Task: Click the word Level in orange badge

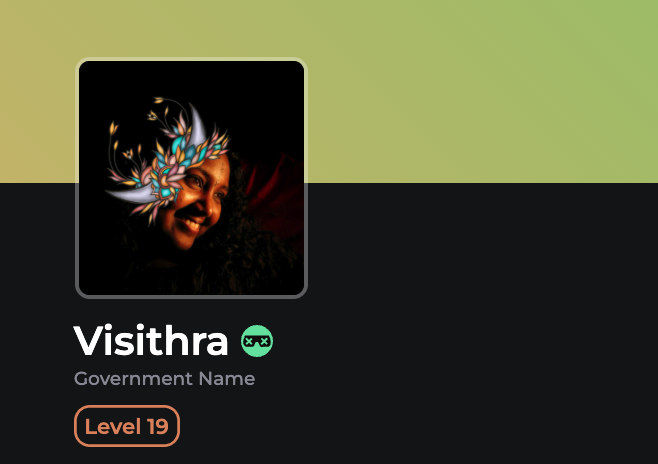Action: point(113,427)
